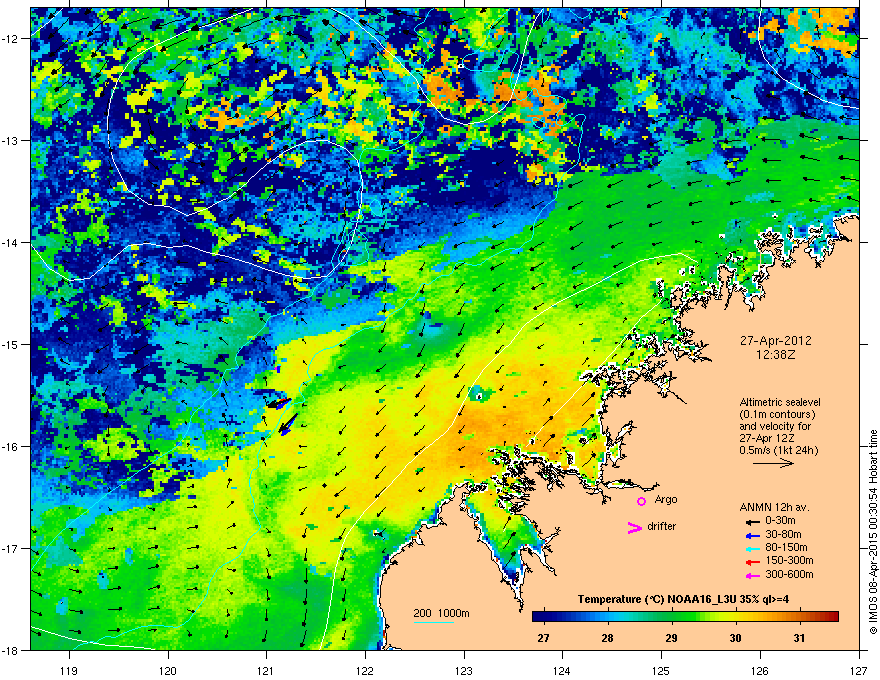Select the red 150-300m arrow in legend
Screen dimensions: 880x680
tap(752, 562)
